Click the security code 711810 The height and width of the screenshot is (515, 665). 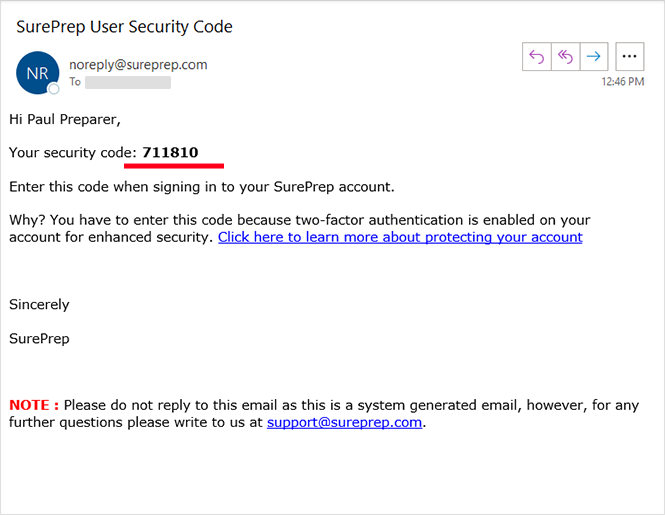click(170, 152)
